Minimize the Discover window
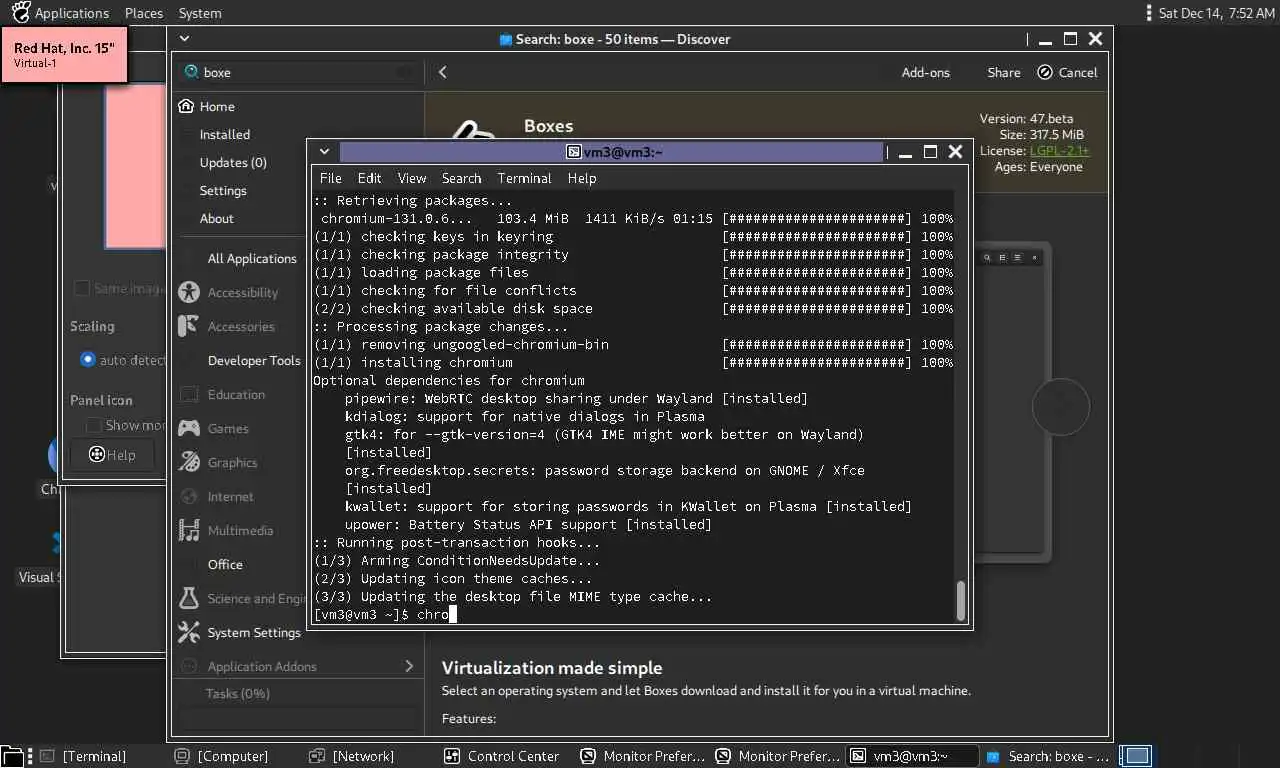This screenshot has height=768, width=1280. pyautogui.click(x=1045, y=39)
